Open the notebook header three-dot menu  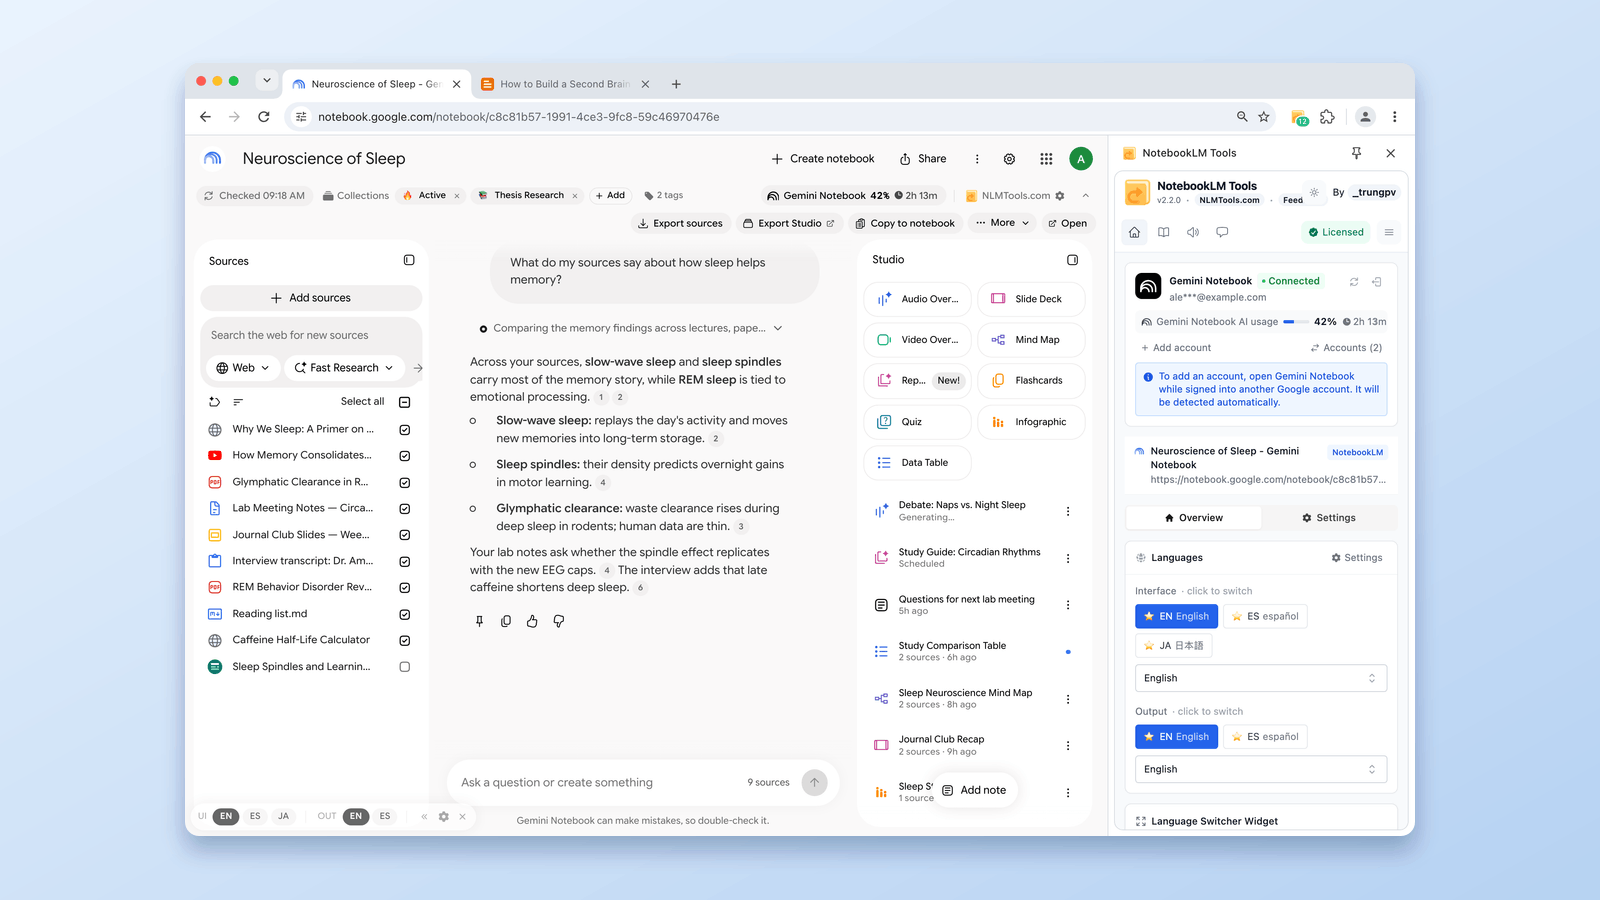coord(977,159)
